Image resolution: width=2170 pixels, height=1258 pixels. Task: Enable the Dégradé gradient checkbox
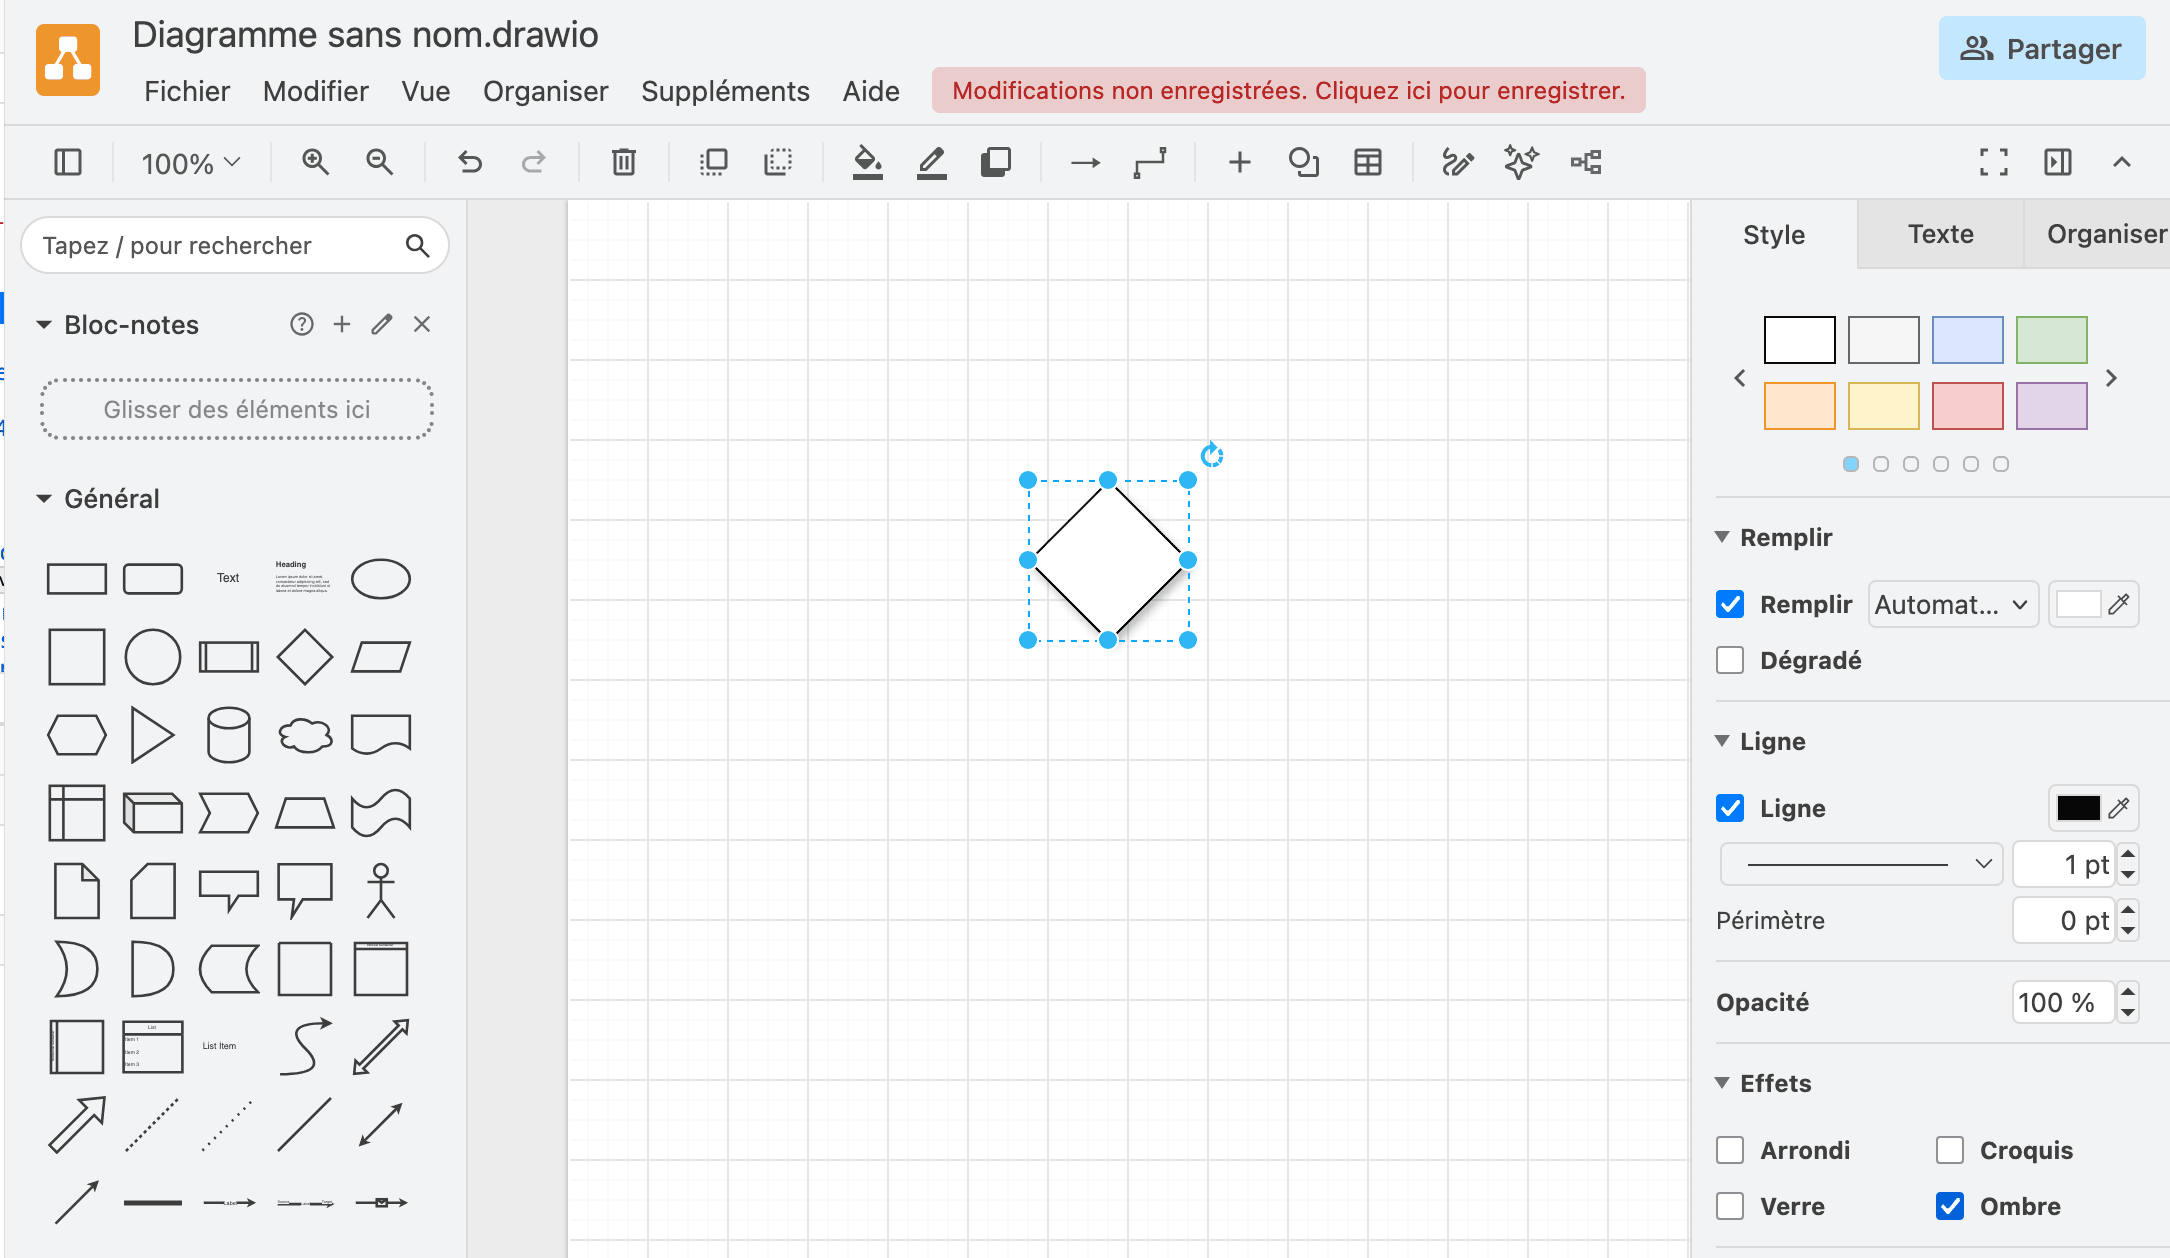[x=1730, y=661]
